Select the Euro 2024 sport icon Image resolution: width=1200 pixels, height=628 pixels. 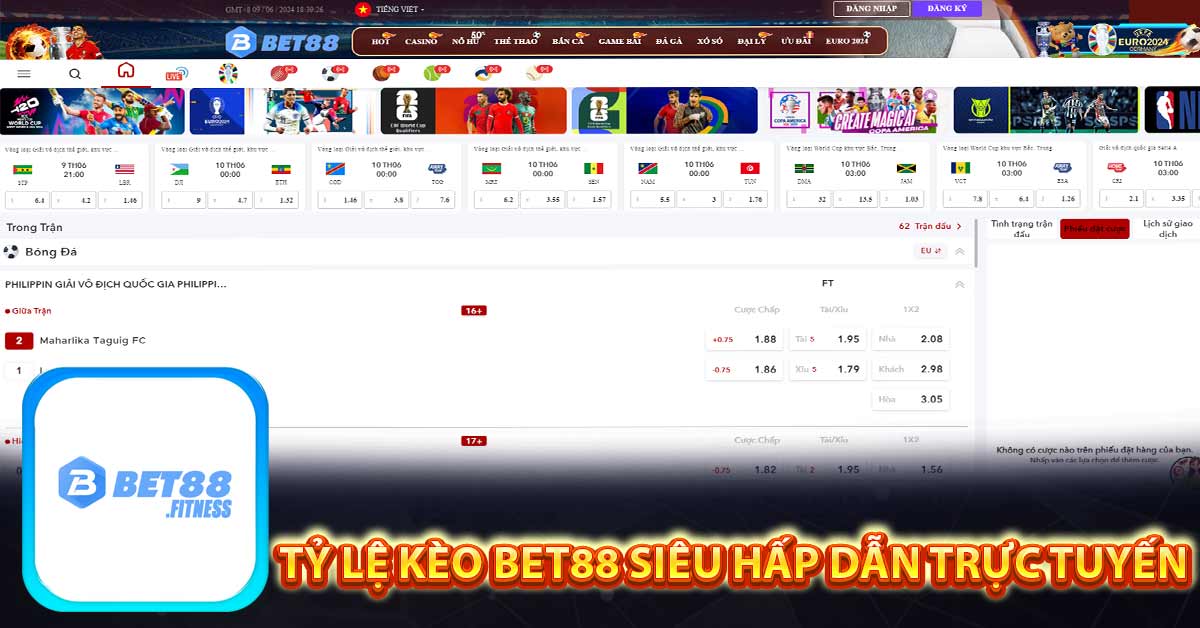(x=228, y=73)
